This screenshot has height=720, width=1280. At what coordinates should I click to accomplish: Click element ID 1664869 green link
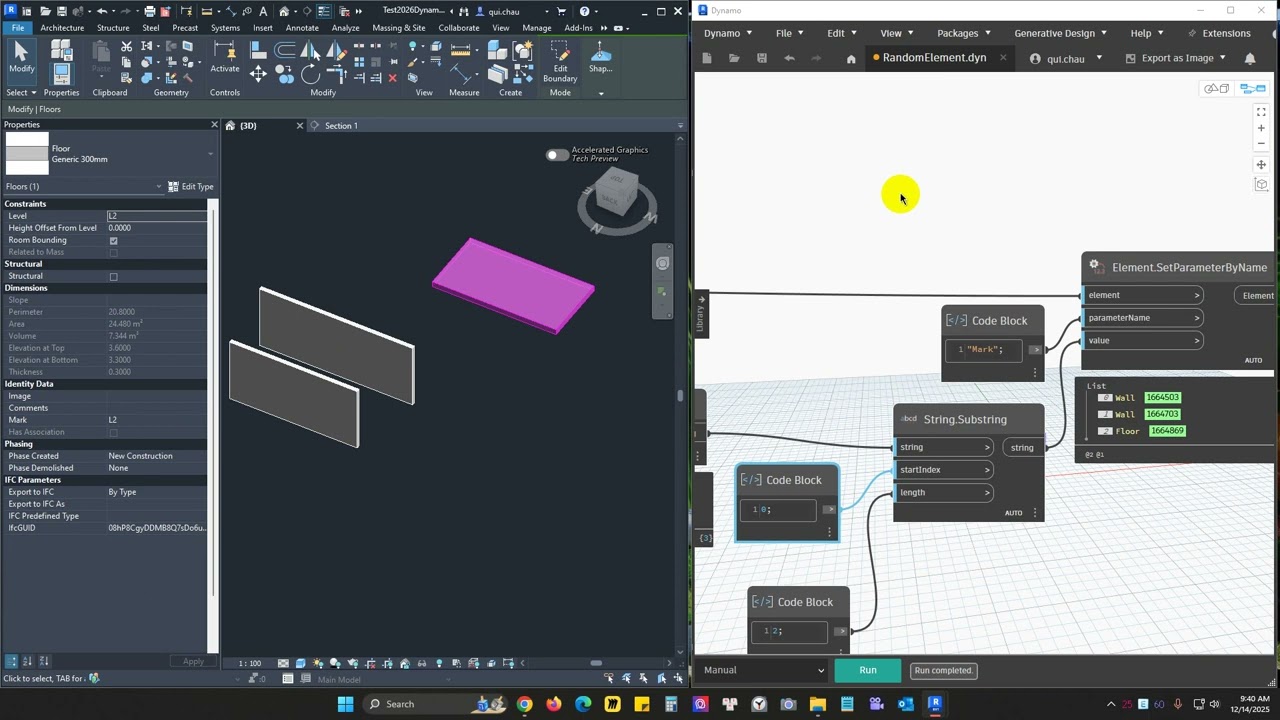pyautogui.click(x=1167, y=431)
